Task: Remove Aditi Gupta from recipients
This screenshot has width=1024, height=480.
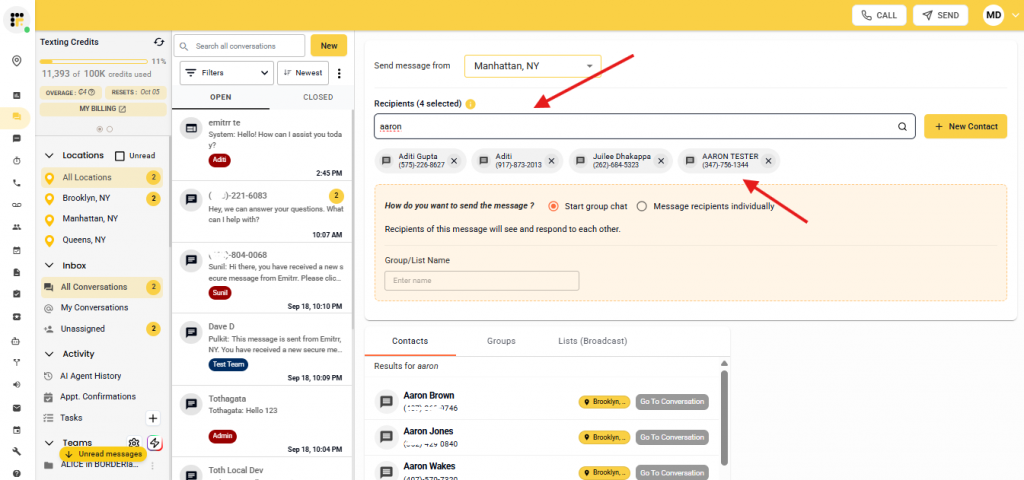Action: [x=454, y=160]
